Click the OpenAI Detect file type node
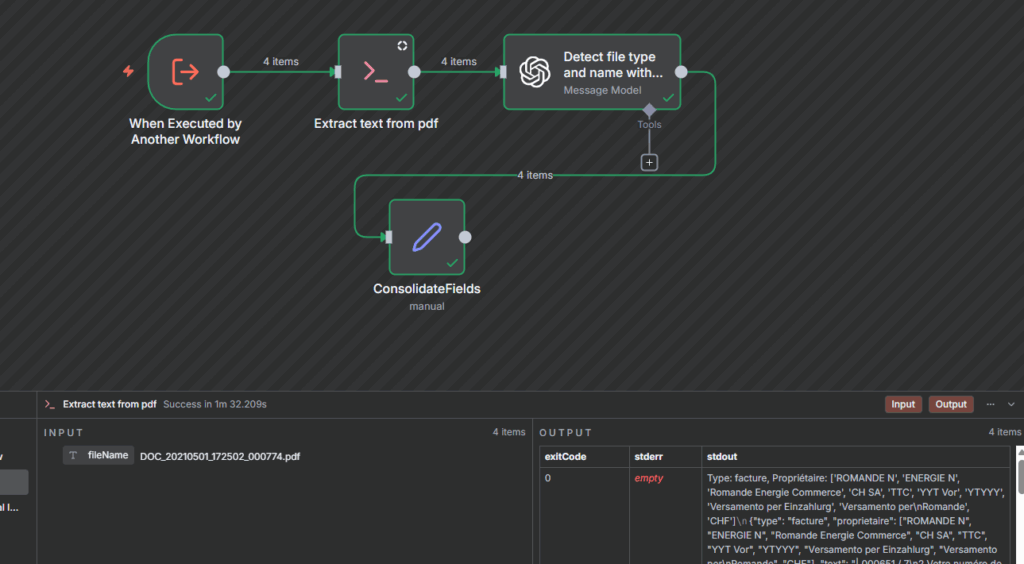The width and height of the screenshot is (1024, 564). pos(591,71)
